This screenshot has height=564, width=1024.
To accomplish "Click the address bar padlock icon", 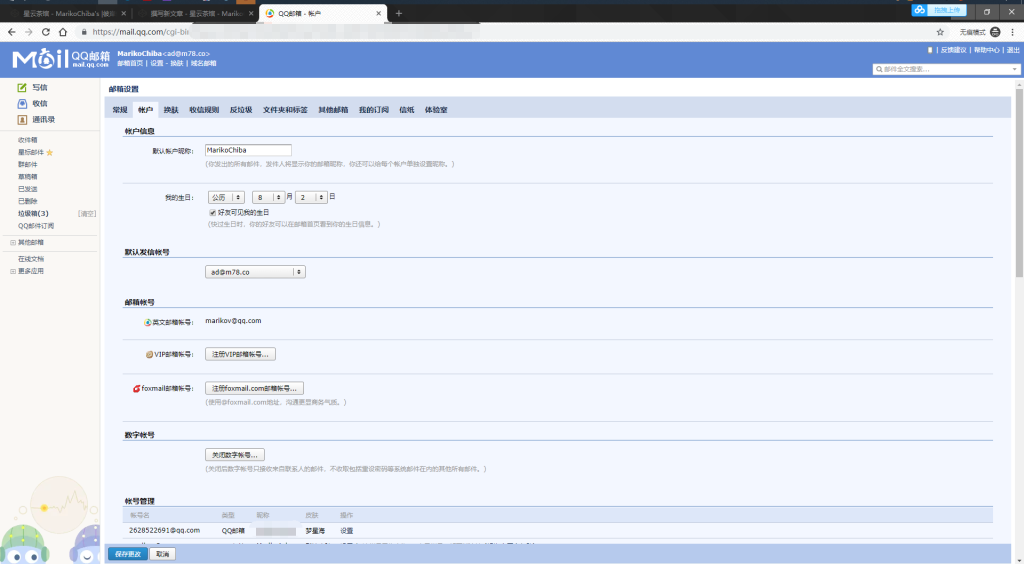I will point(84,32).
